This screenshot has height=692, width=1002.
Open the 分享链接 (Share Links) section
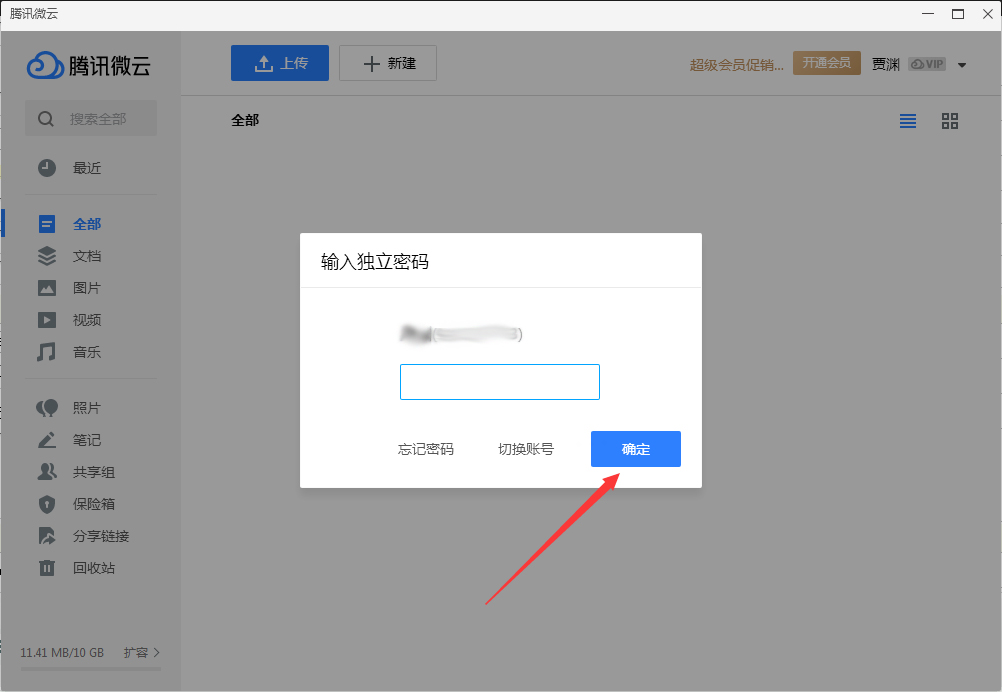click(x=86, y=535)
